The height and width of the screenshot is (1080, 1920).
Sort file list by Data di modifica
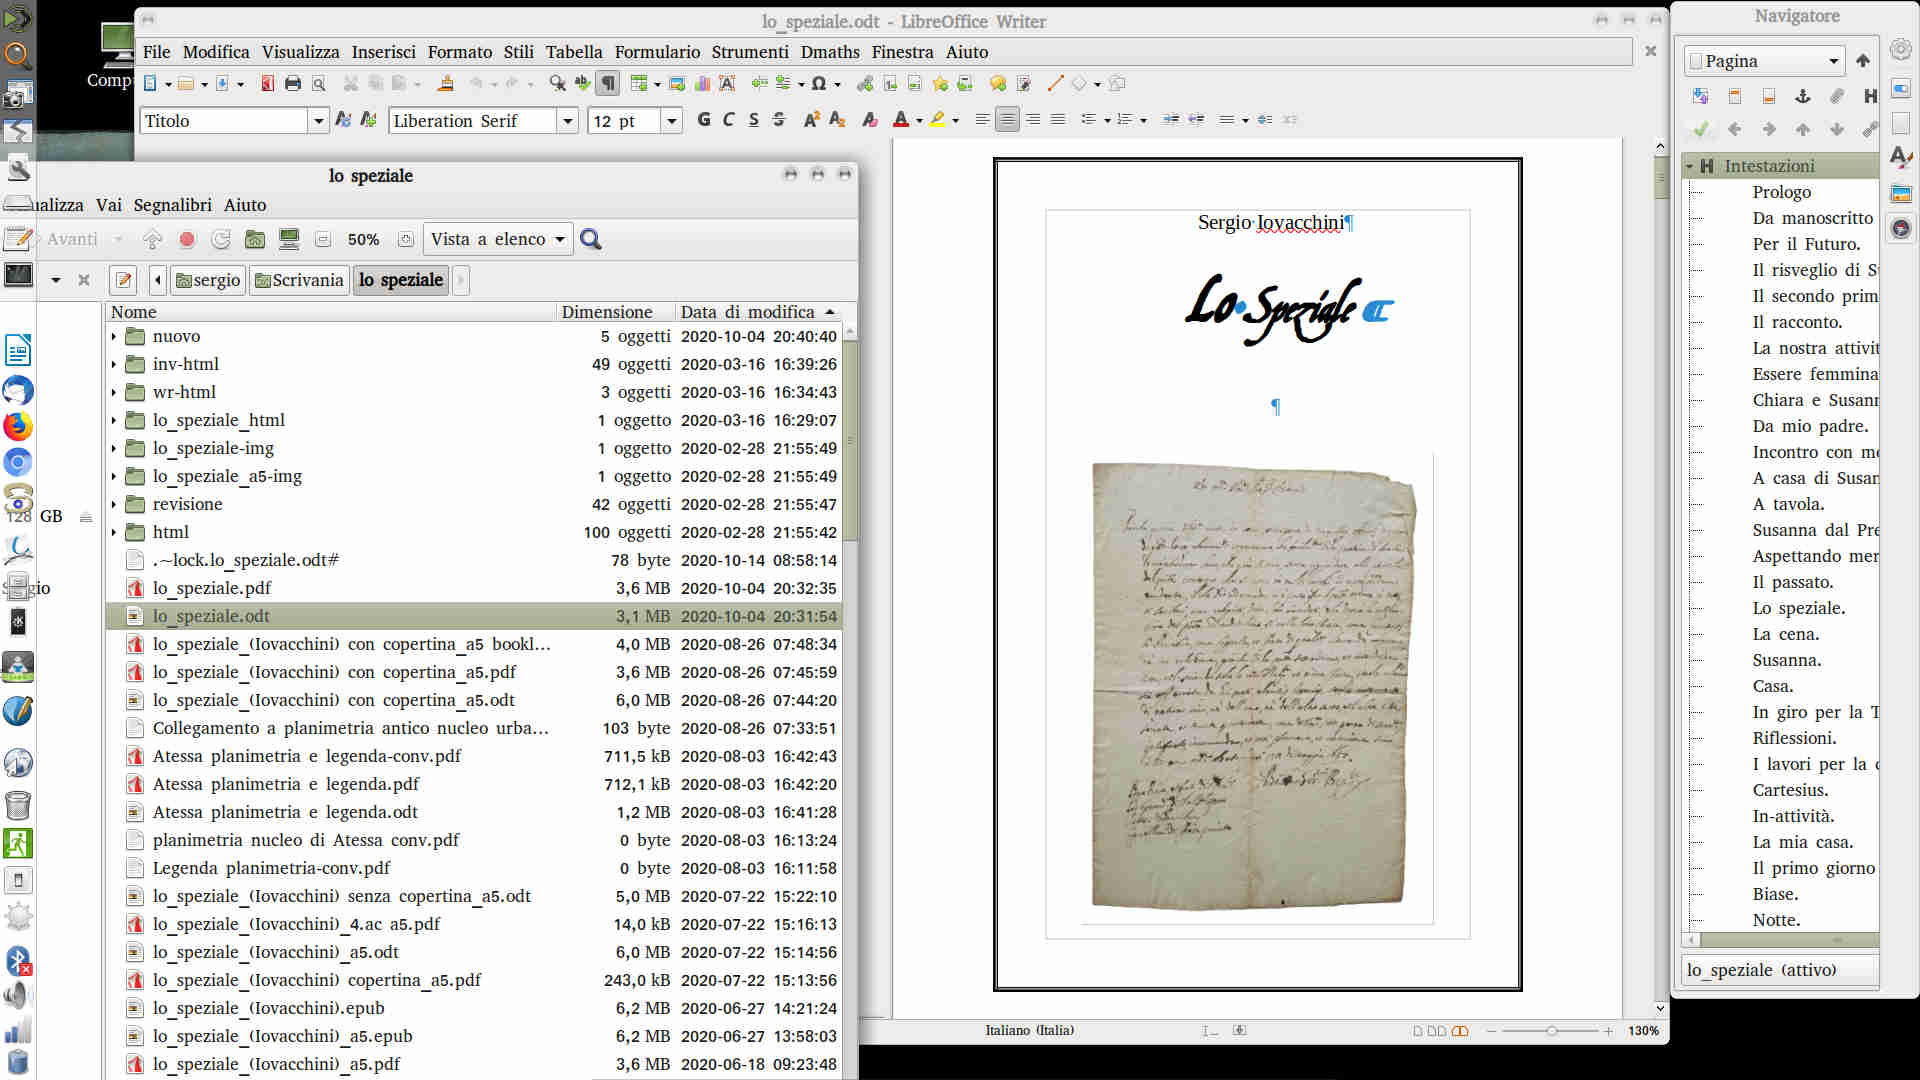click(x=757, y=312)
